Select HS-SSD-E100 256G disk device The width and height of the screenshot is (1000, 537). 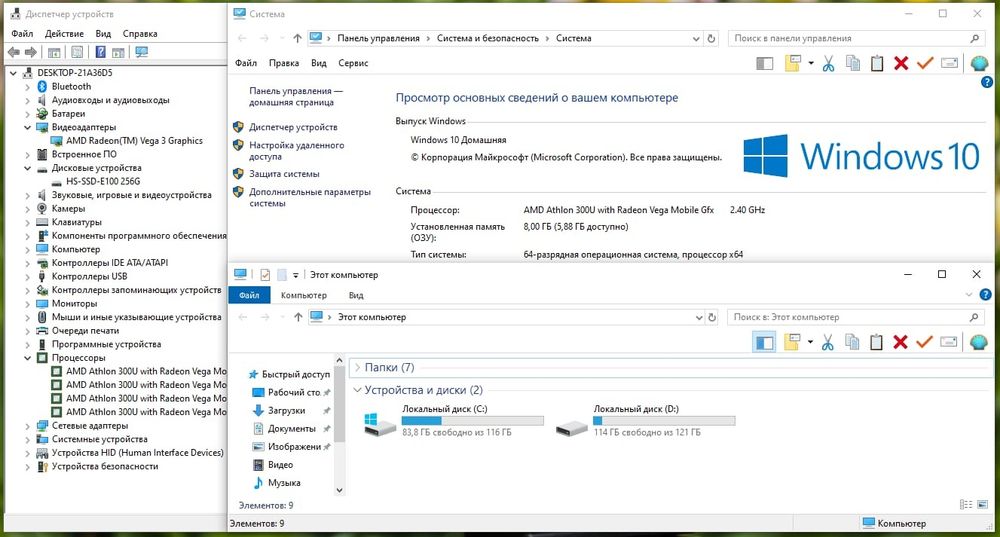[x=103, y=181]
